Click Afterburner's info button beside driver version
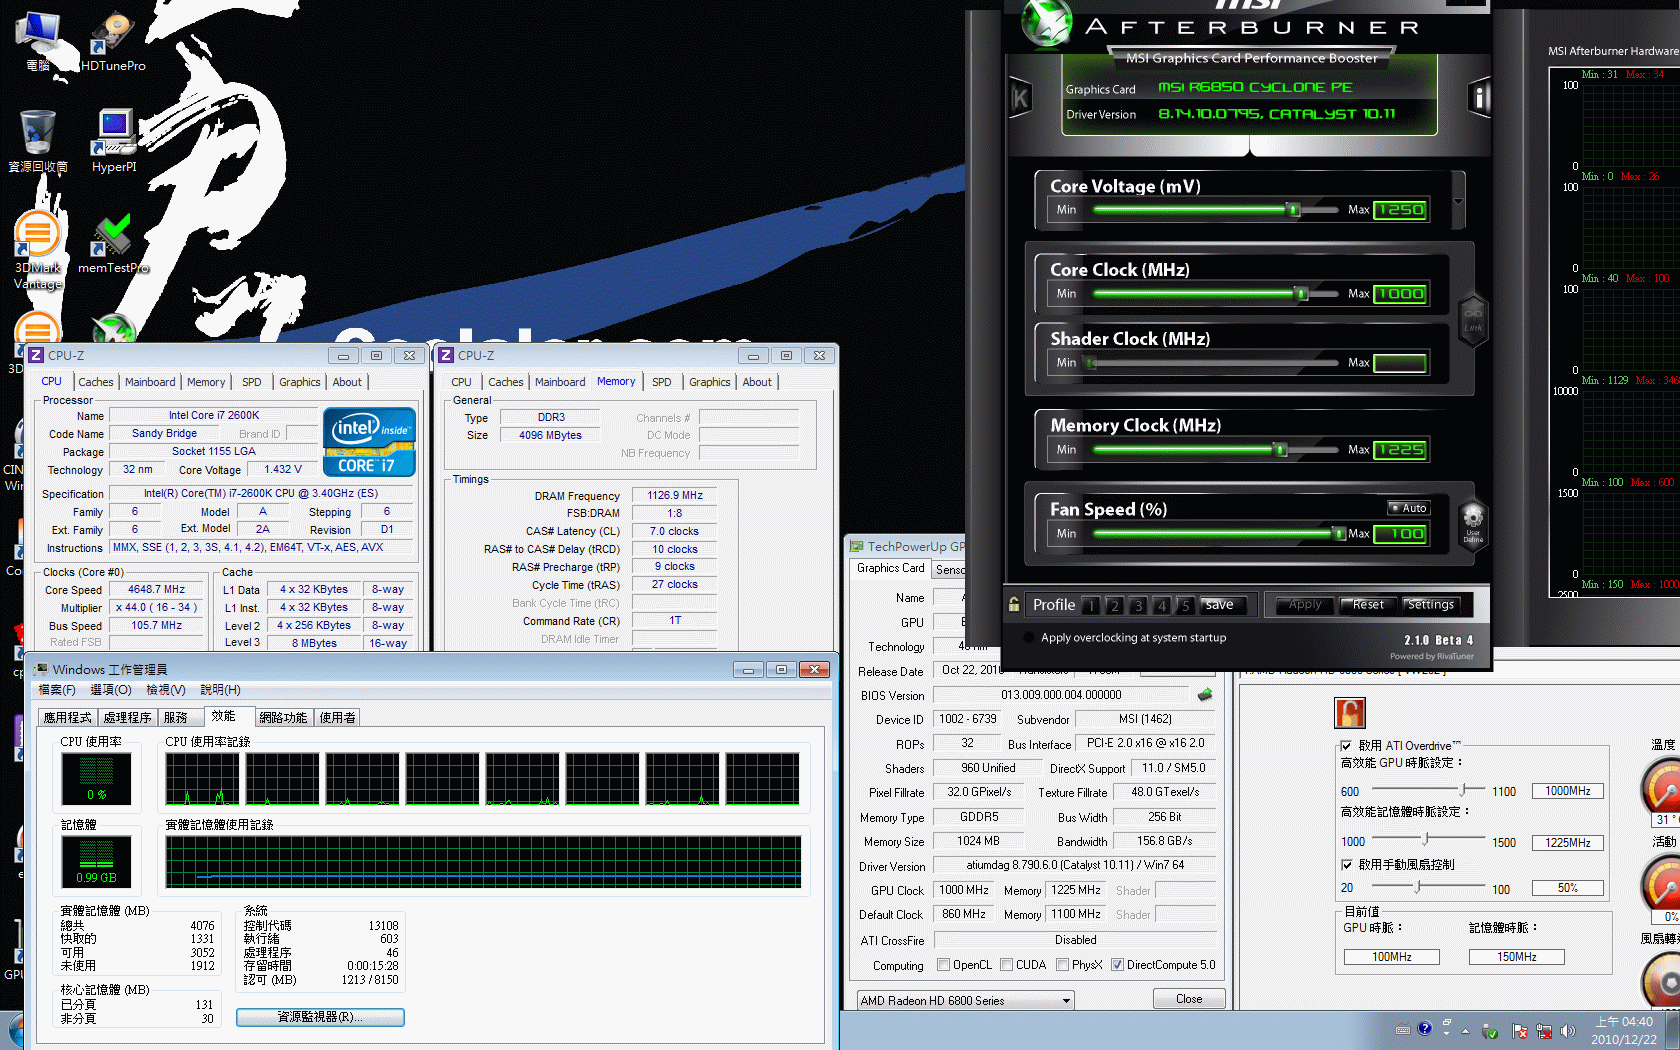The width and height of the screenshot is (1680, 1050). click(1479, 97)
